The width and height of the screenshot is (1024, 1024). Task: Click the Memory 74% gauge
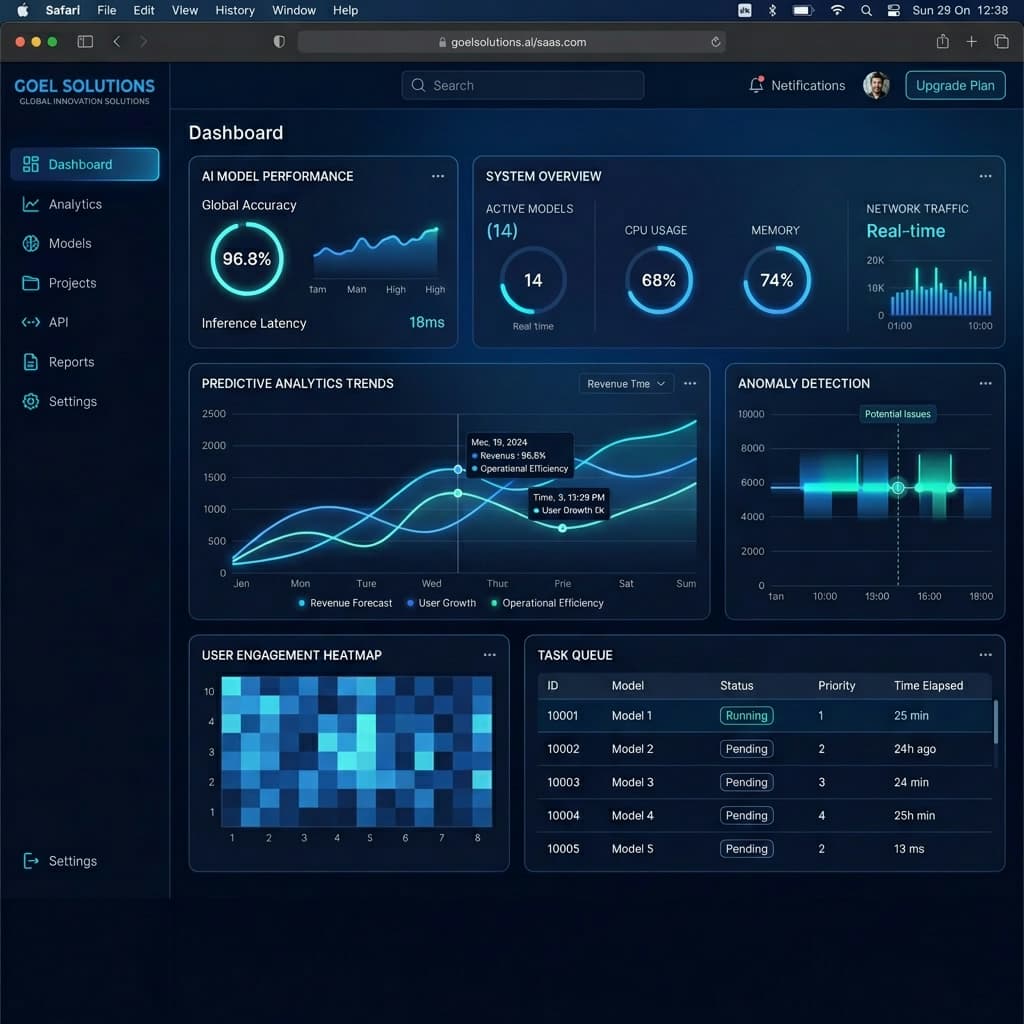776,280
